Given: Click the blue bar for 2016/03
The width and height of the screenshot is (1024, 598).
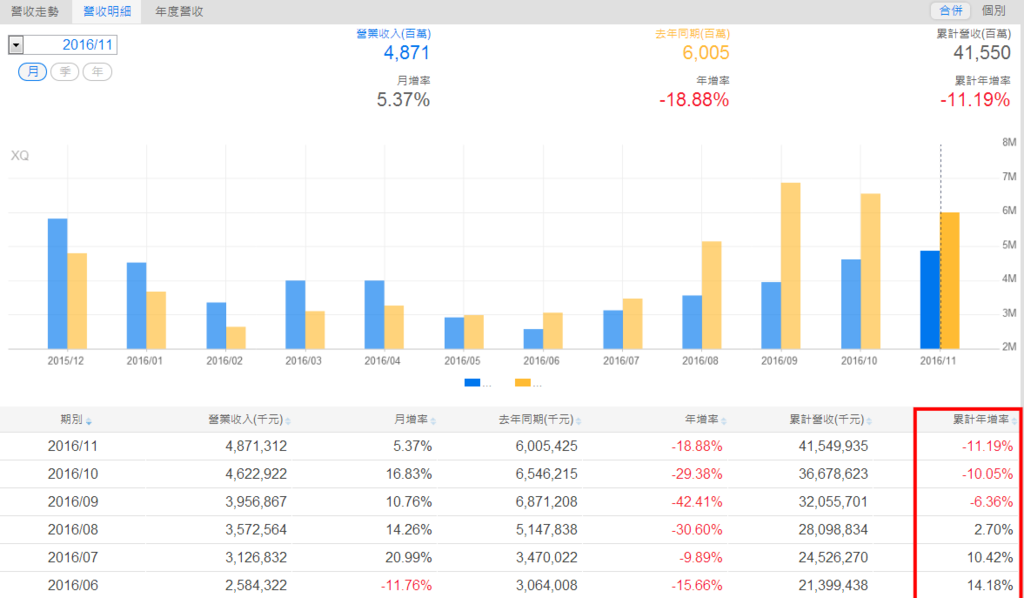Looking at the screenshot, I should click(x=295, y=315).
